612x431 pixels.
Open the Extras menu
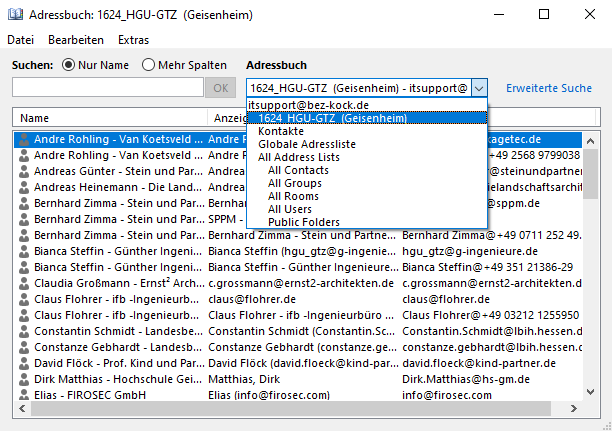pos(133,40)
